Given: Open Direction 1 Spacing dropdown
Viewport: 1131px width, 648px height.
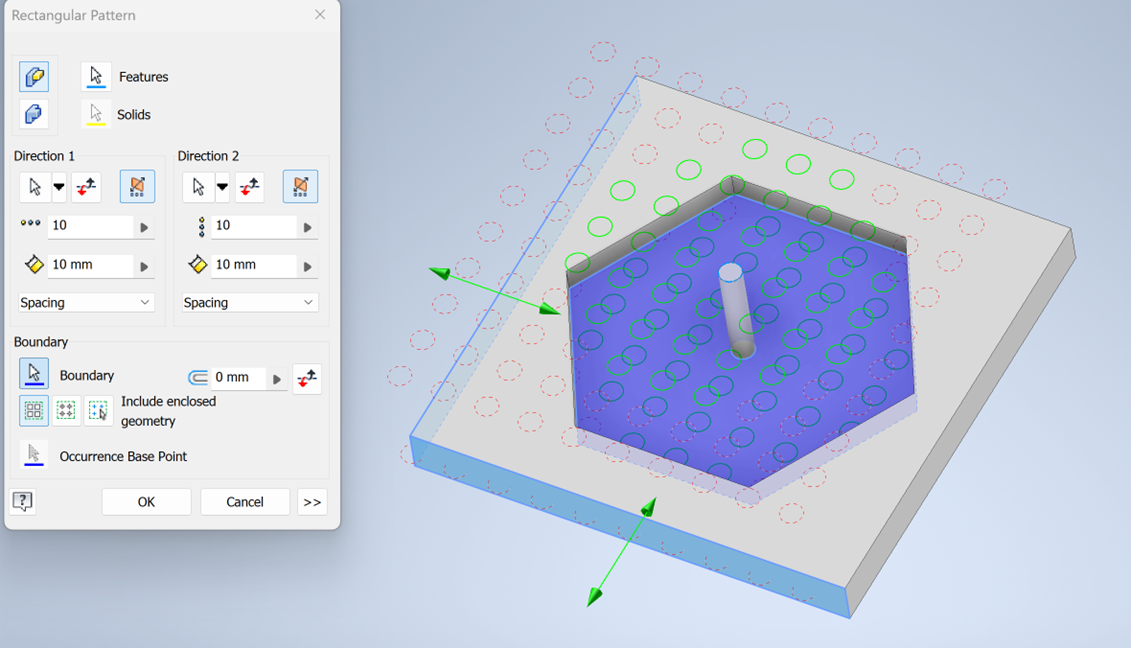Looking at the screenshot, I should [86, 302].
